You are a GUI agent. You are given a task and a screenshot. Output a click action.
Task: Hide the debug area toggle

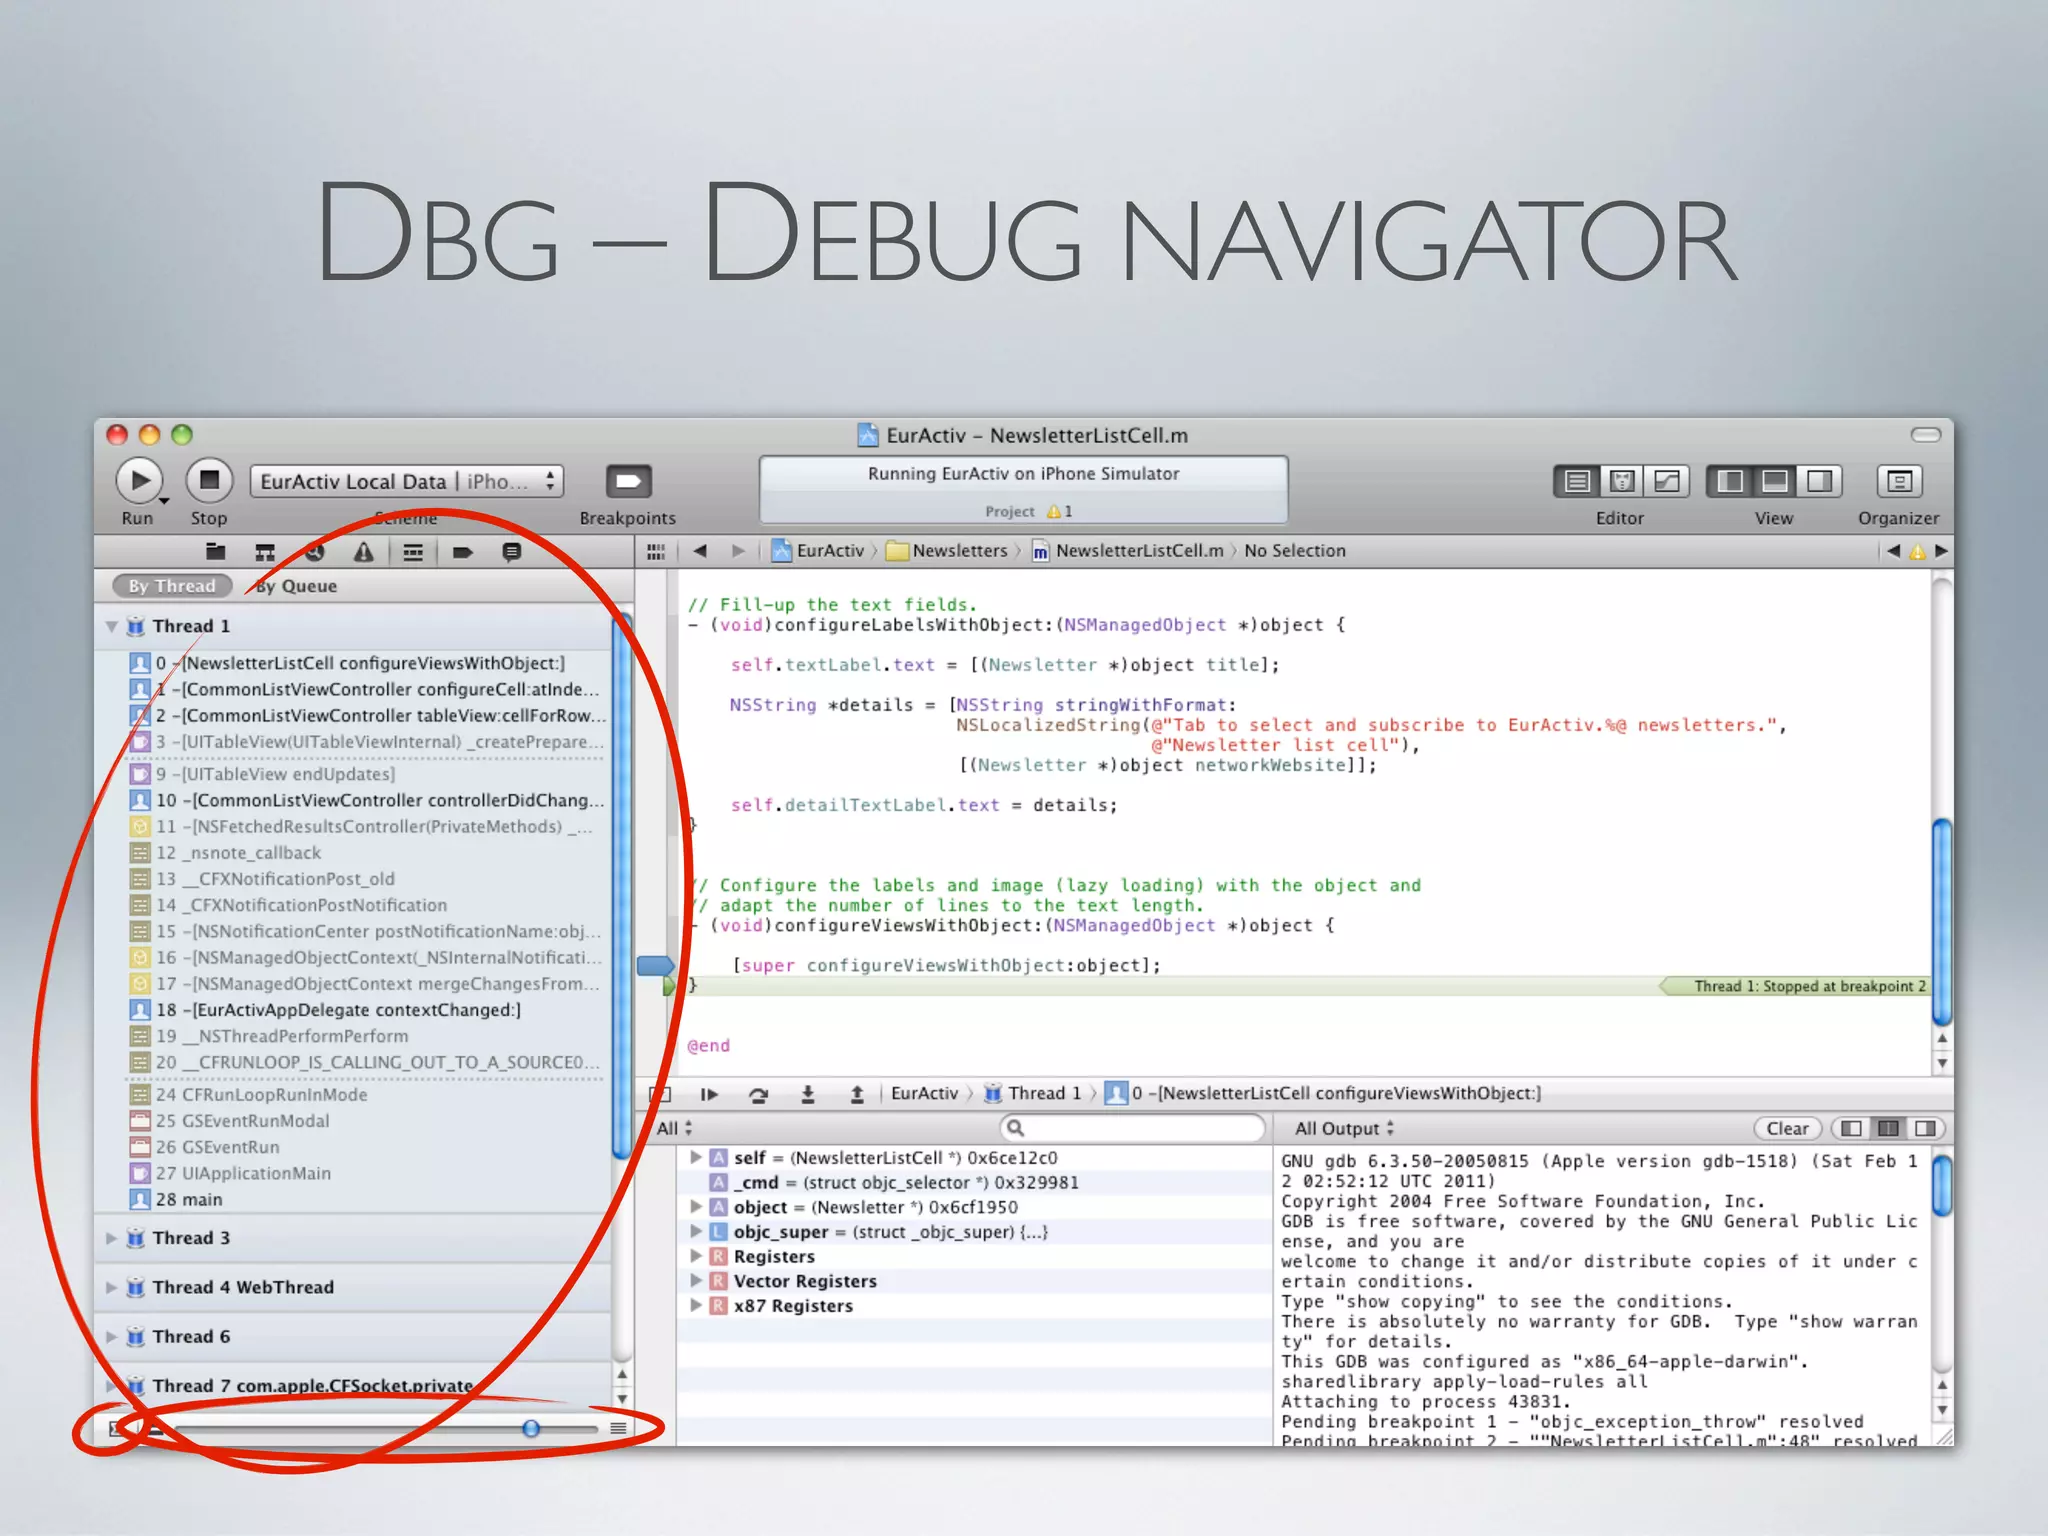pos(660,1094)
